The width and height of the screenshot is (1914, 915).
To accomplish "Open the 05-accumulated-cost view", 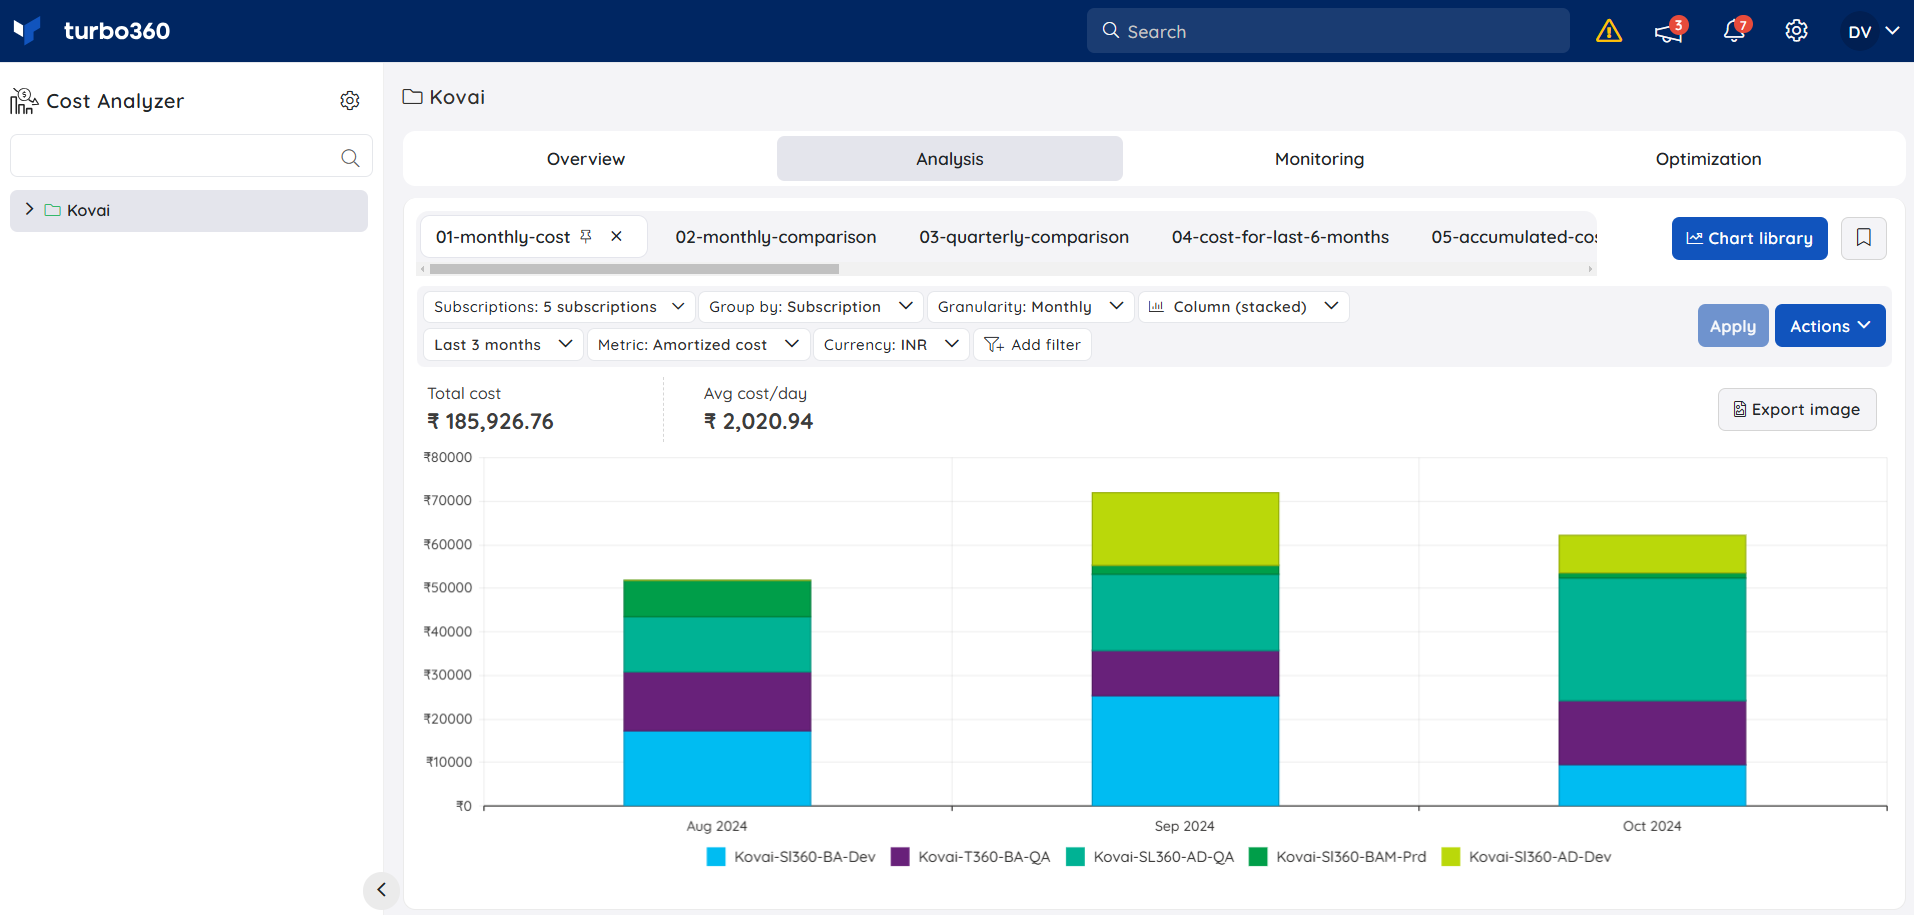I will pos(1514,237).
